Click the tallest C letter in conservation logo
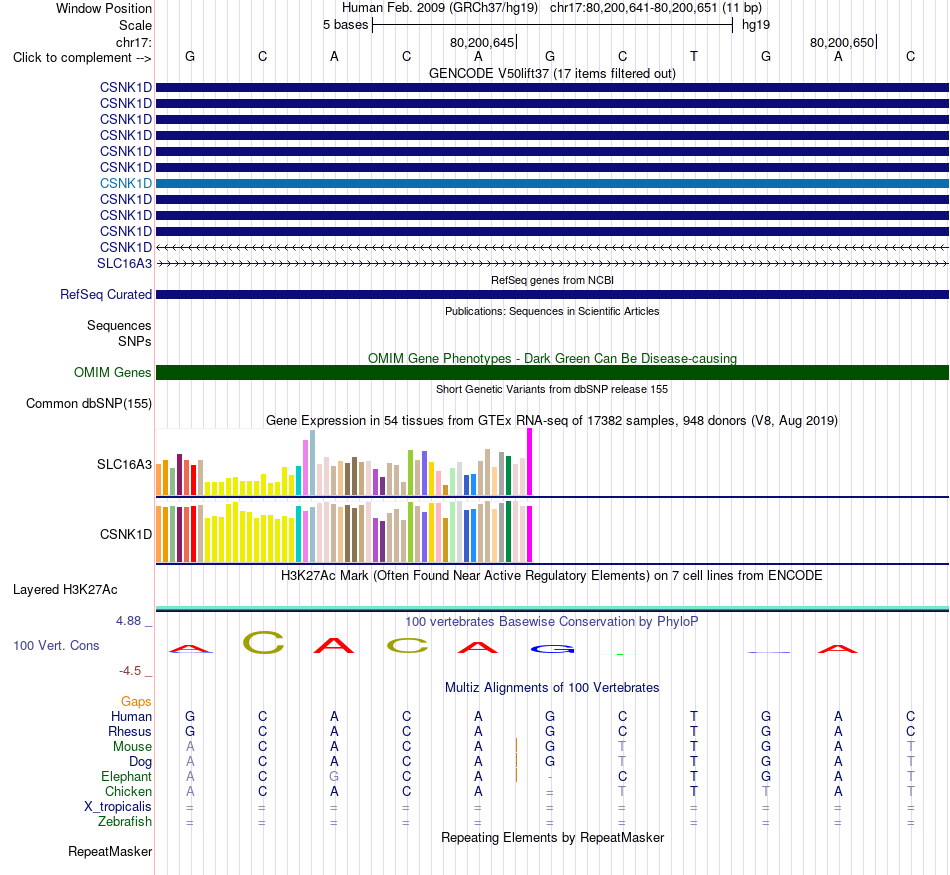The height and width of the screenshot is (875, 950). [263, 642]
